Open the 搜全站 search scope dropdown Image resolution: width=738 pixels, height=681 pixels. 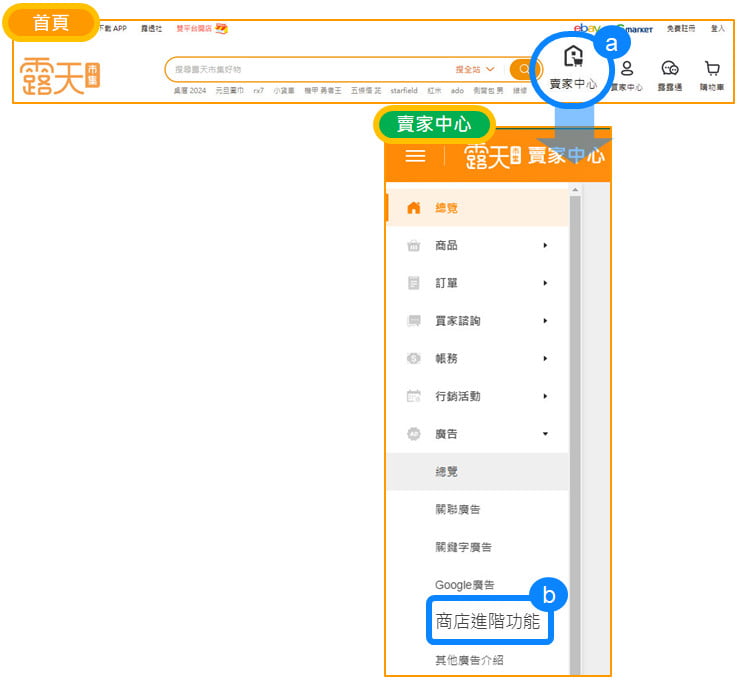coord(475,70)
